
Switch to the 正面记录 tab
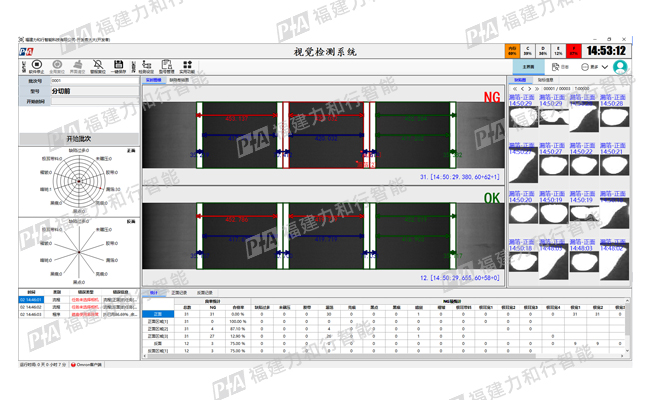point(180,293)
